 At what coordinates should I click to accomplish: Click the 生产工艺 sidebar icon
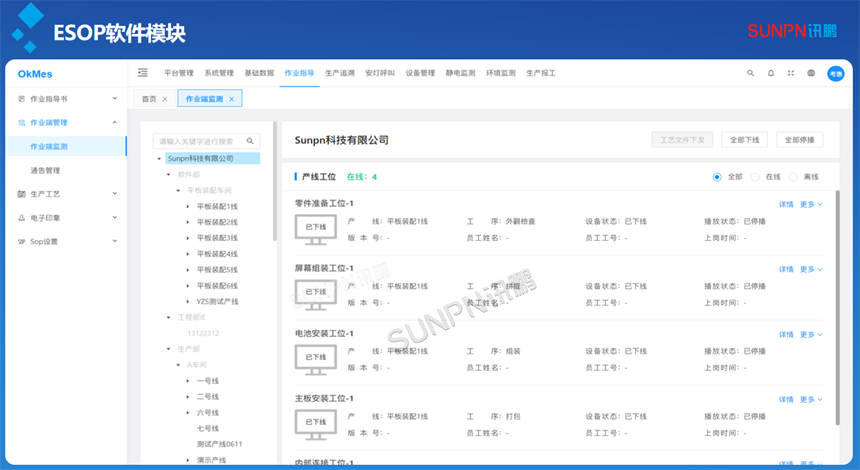click(21, 194)
